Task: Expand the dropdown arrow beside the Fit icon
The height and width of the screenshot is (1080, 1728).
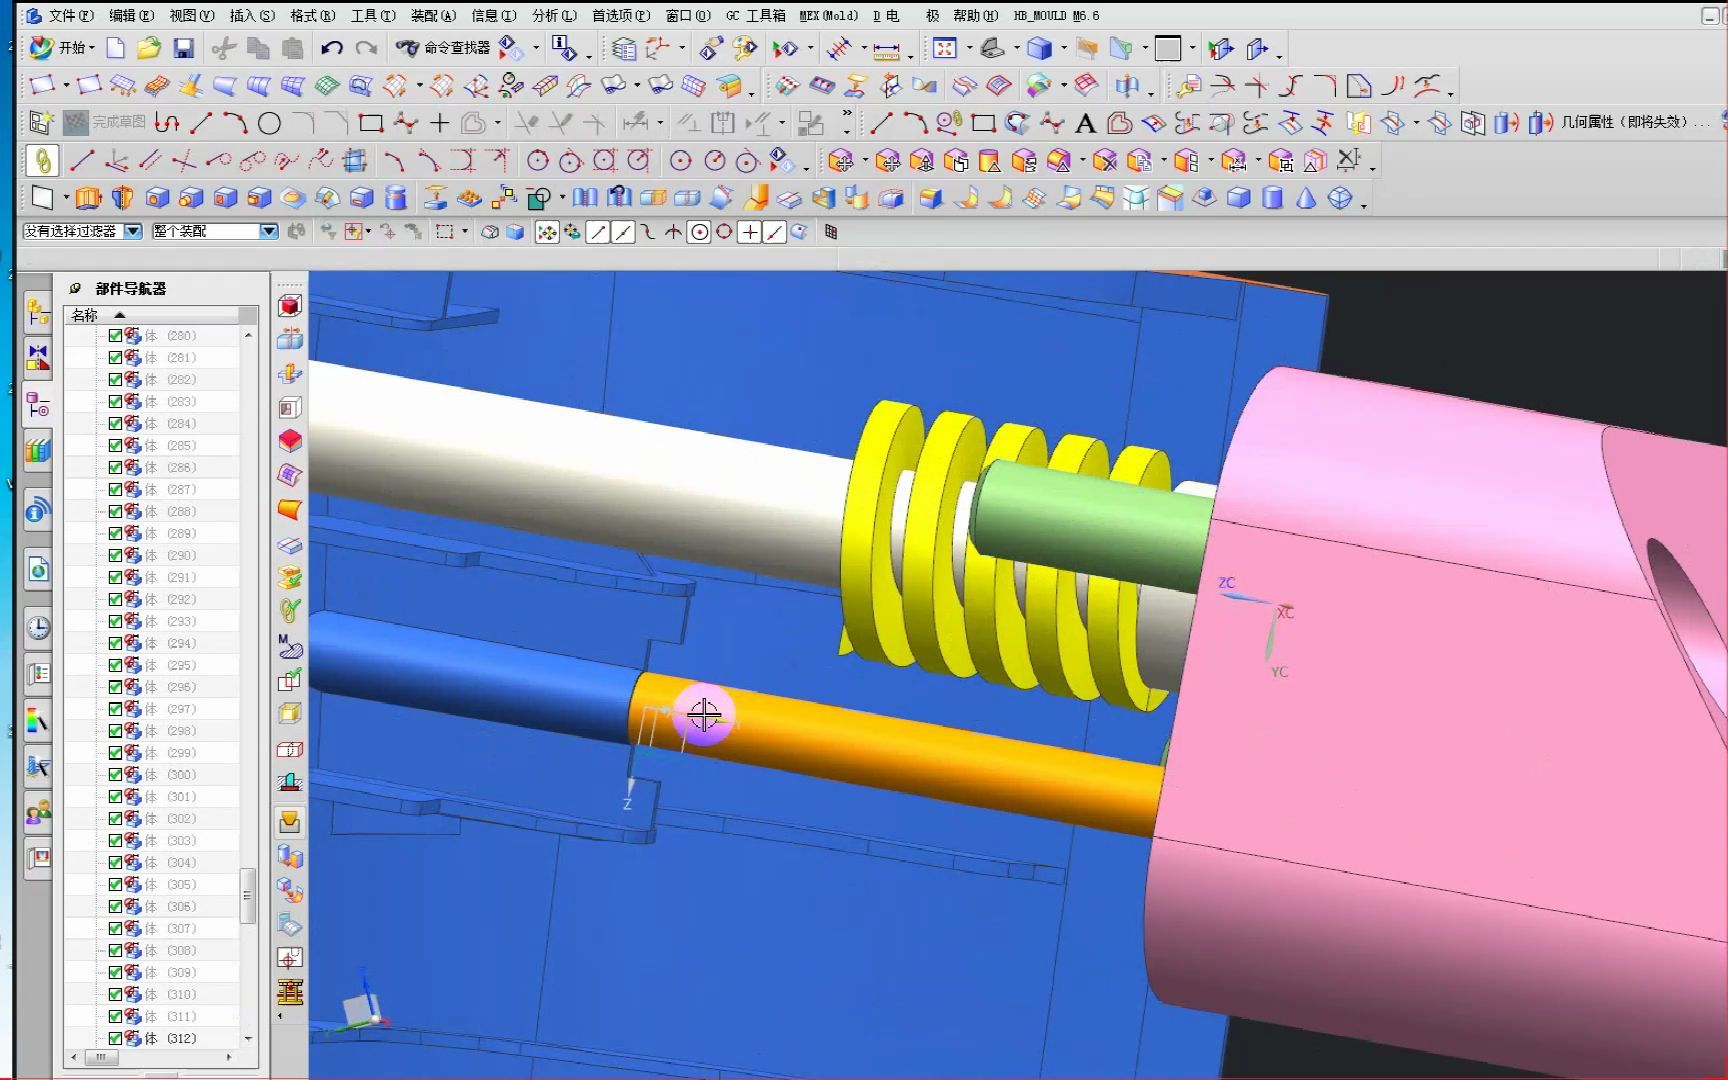Action: 968,48
